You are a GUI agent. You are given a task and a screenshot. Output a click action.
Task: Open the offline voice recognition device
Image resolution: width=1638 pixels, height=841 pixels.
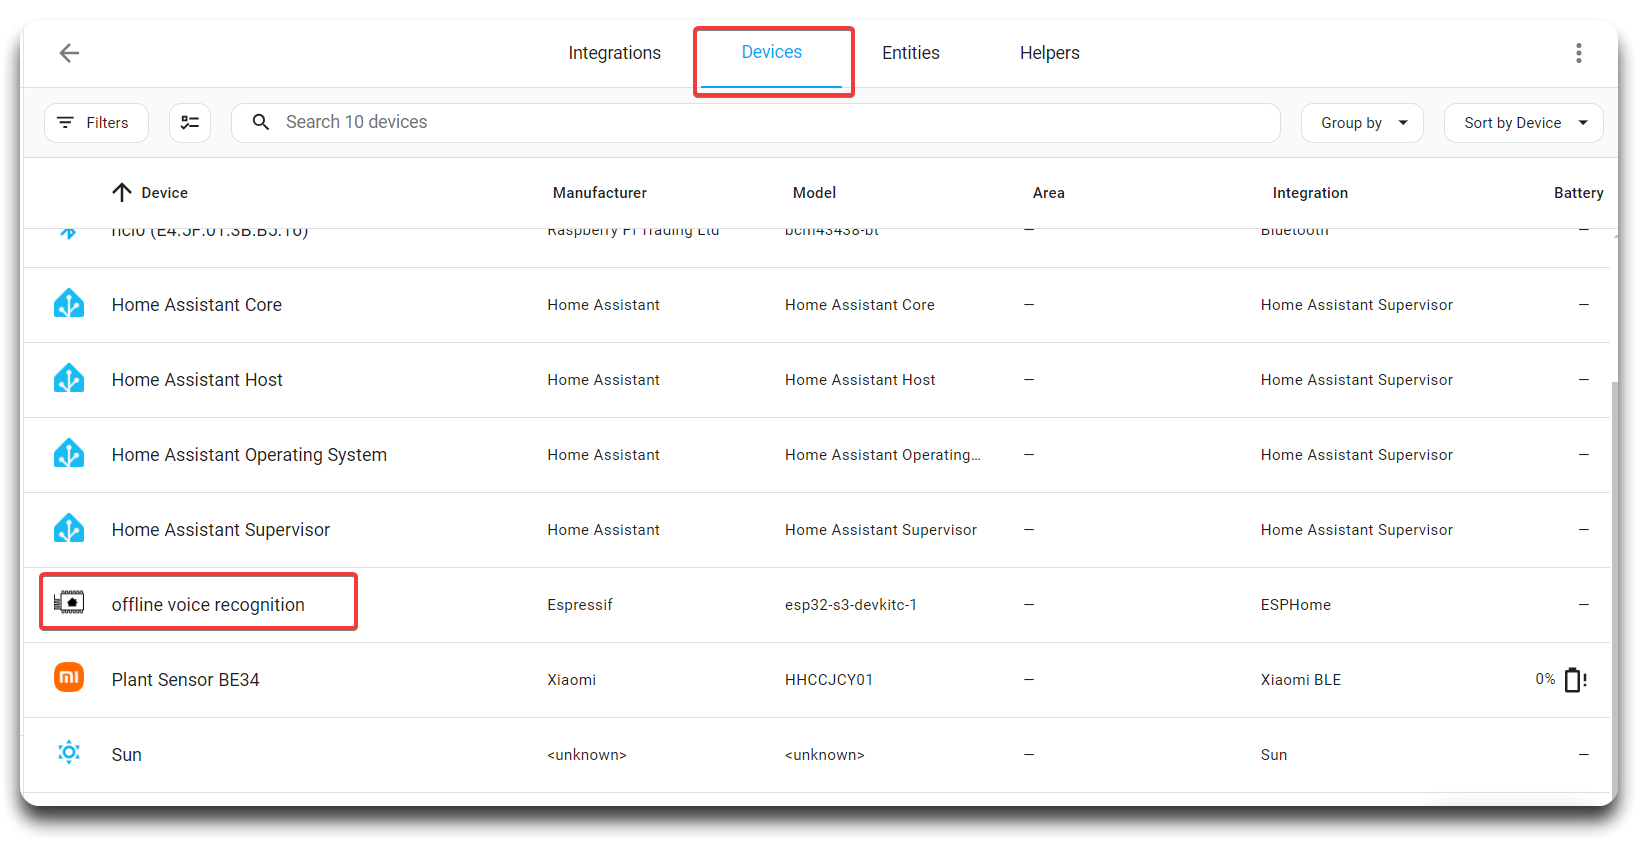[208, 605]
